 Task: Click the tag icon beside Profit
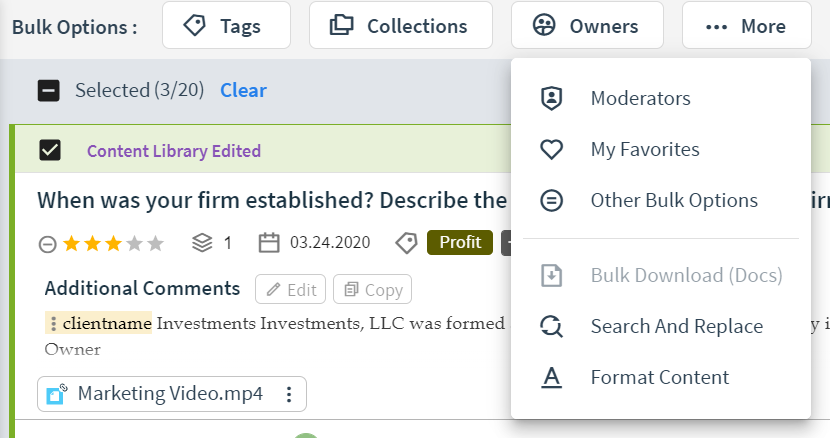(x=407, y=243)
